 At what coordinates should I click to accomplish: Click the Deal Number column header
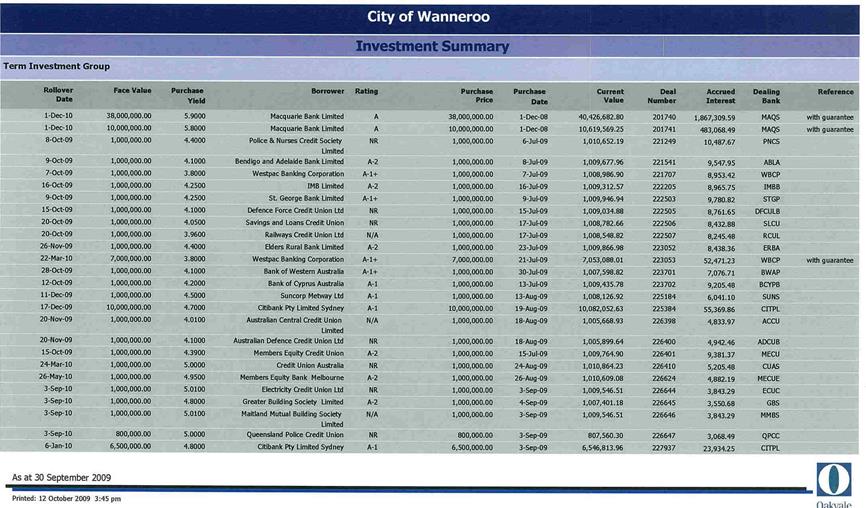[x=662, y=96]
